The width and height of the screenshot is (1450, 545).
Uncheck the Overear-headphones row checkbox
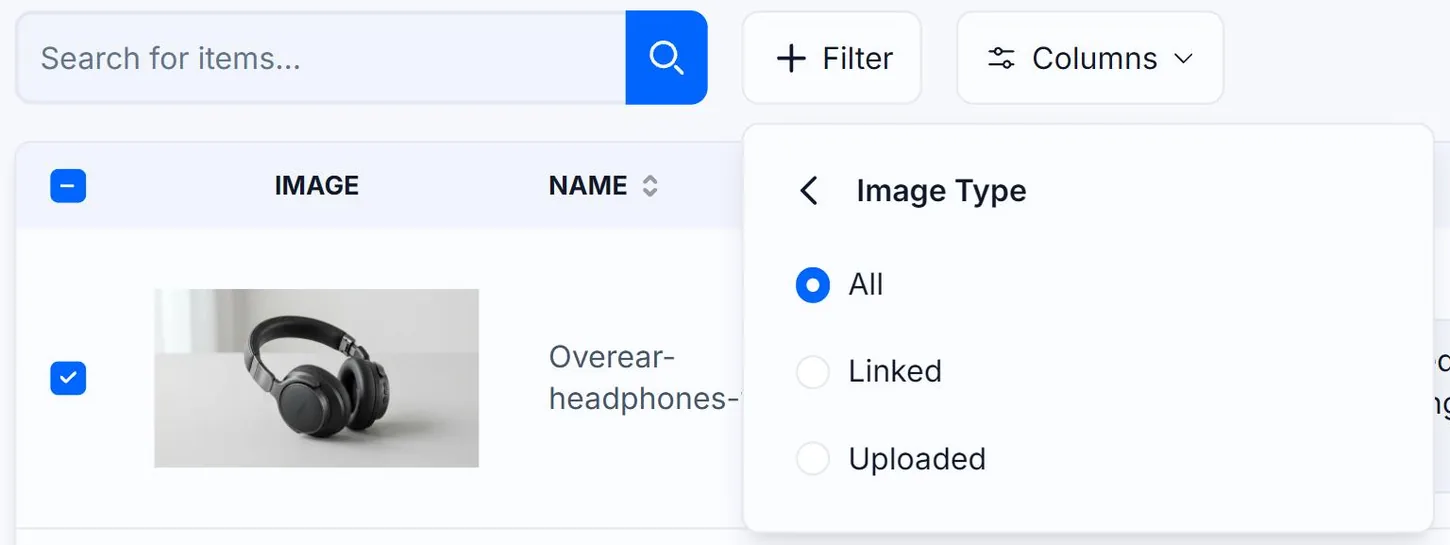coord(68,378)
